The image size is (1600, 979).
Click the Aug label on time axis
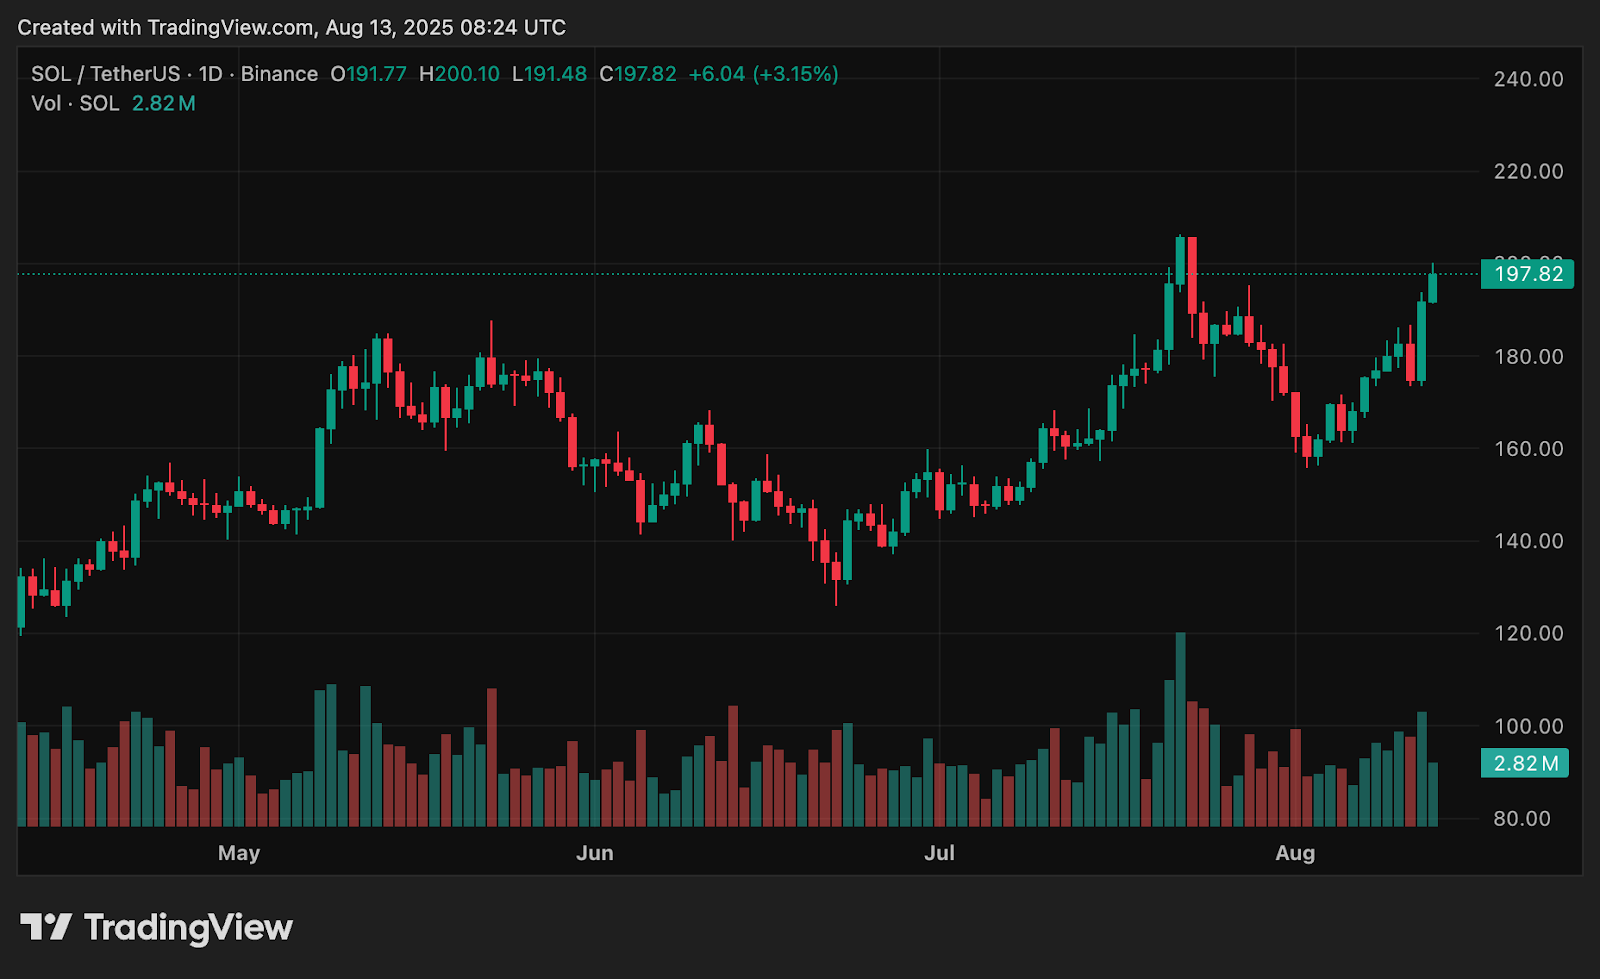point(1295,853)
